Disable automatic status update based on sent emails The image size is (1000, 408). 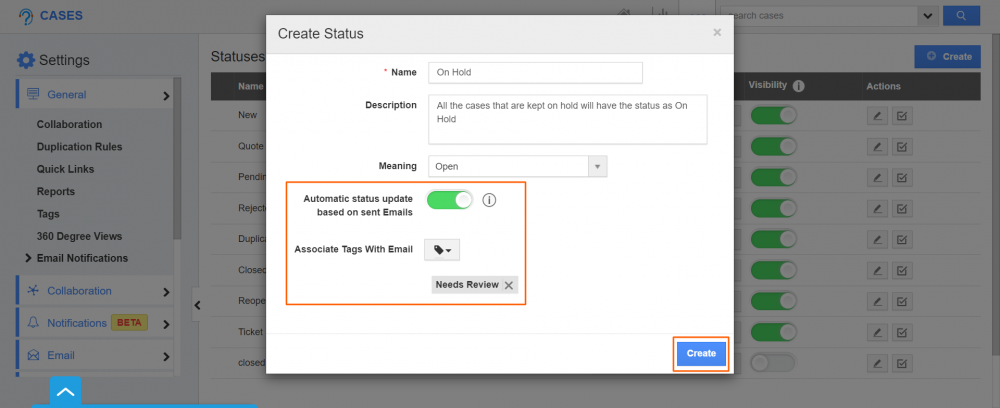(449, 200)
